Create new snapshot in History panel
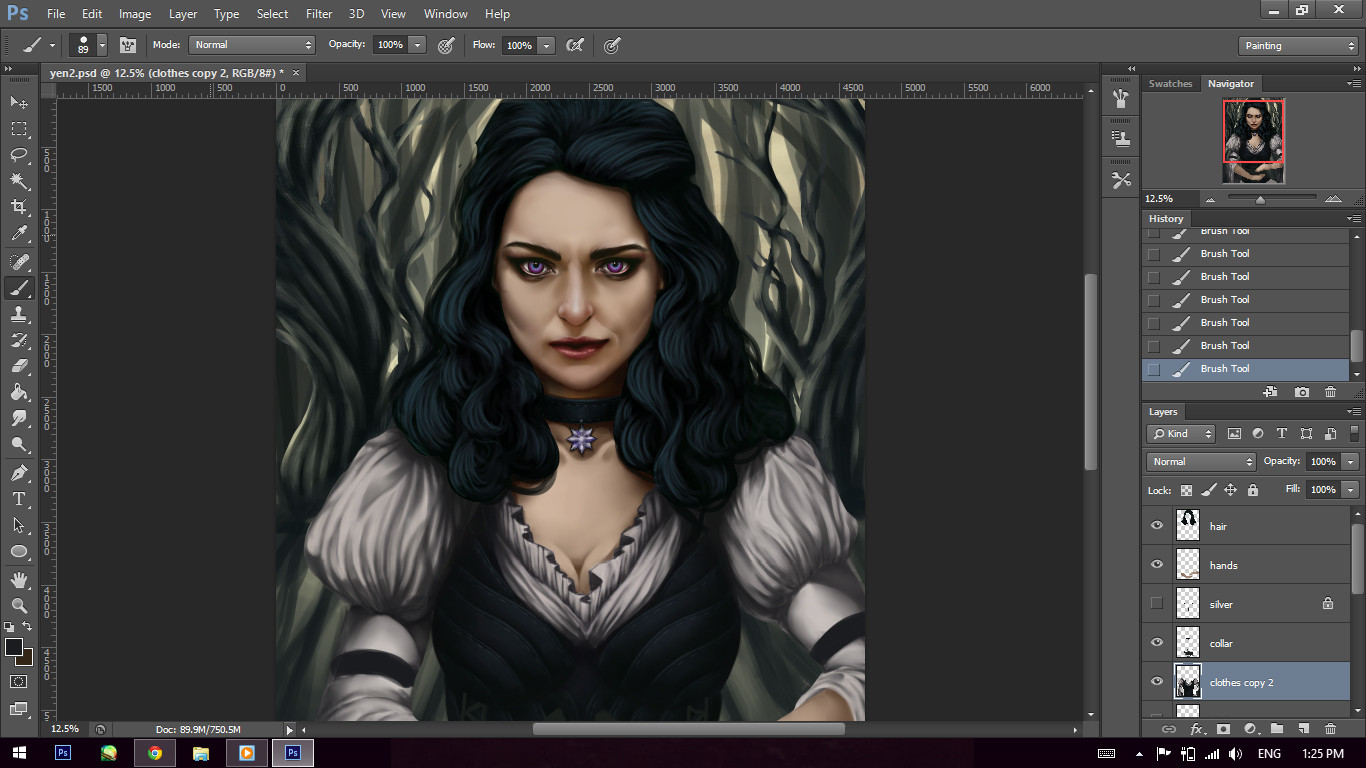The width and height of the screenshot is (1366, 768). click(1301, 392)
